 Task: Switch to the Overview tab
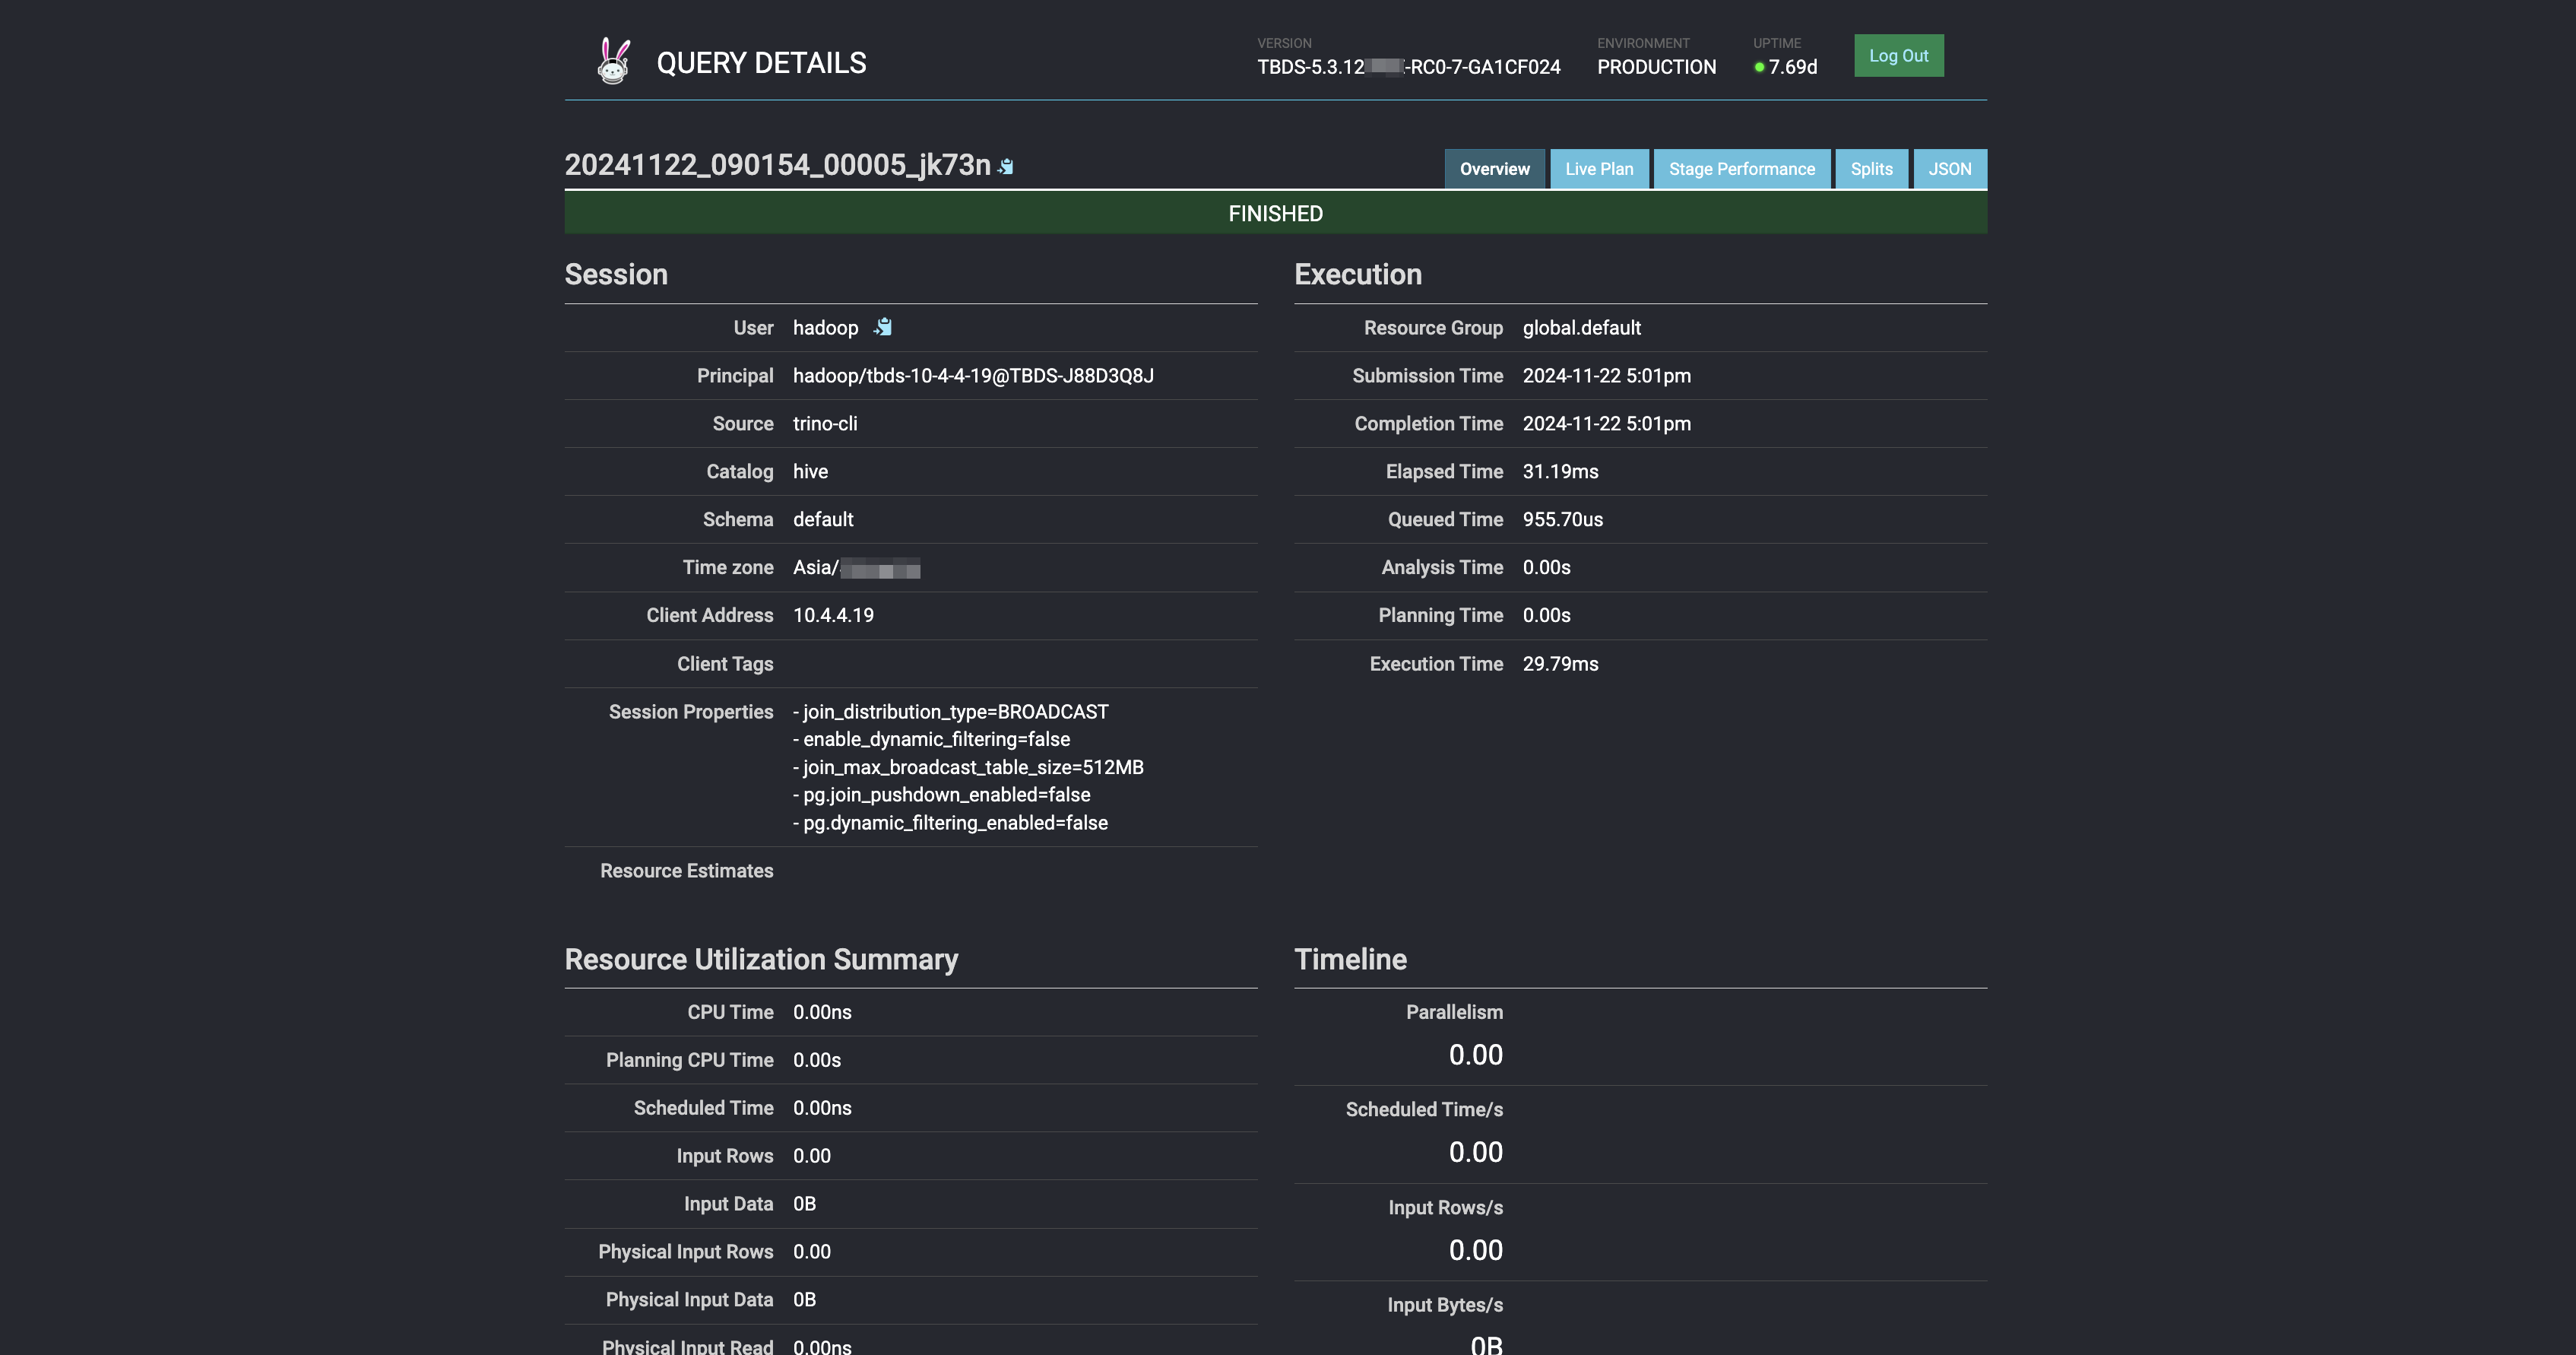click(x=1494, y=169)
